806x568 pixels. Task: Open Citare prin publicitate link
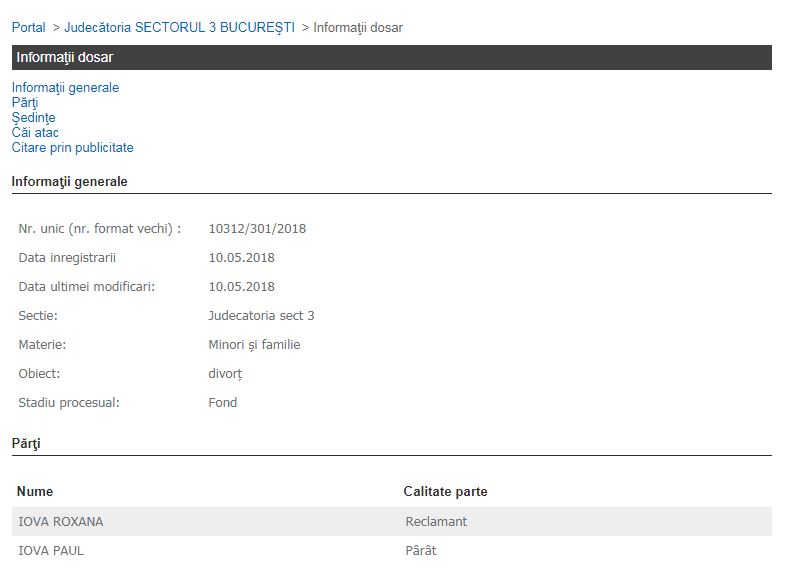point(72,148)
